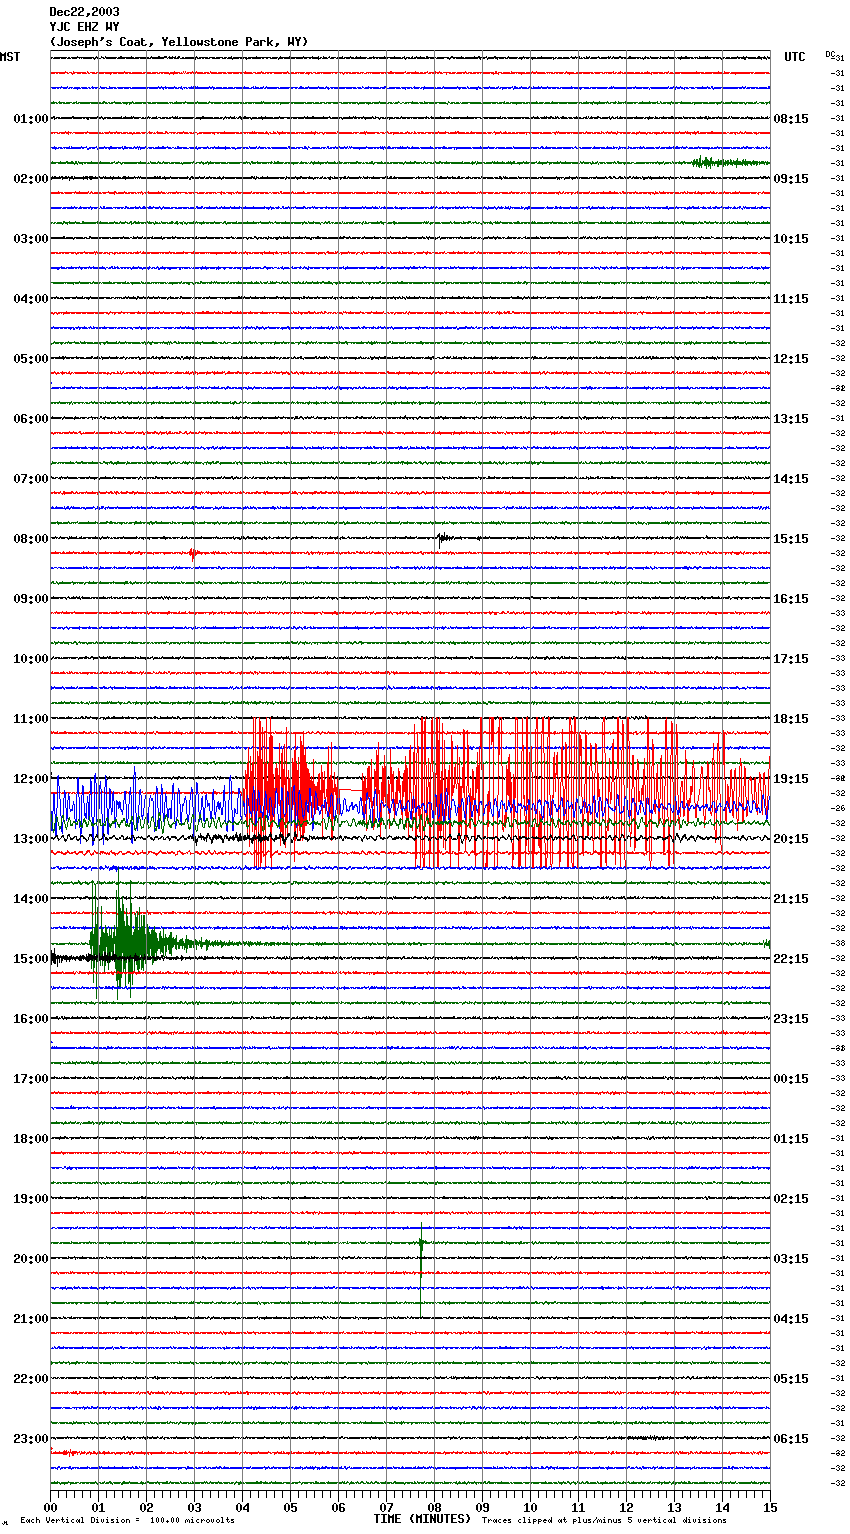Viewport: 850px width, 1534px height.
Task: Click the Dec22,2003 date header
Action: 85,12
